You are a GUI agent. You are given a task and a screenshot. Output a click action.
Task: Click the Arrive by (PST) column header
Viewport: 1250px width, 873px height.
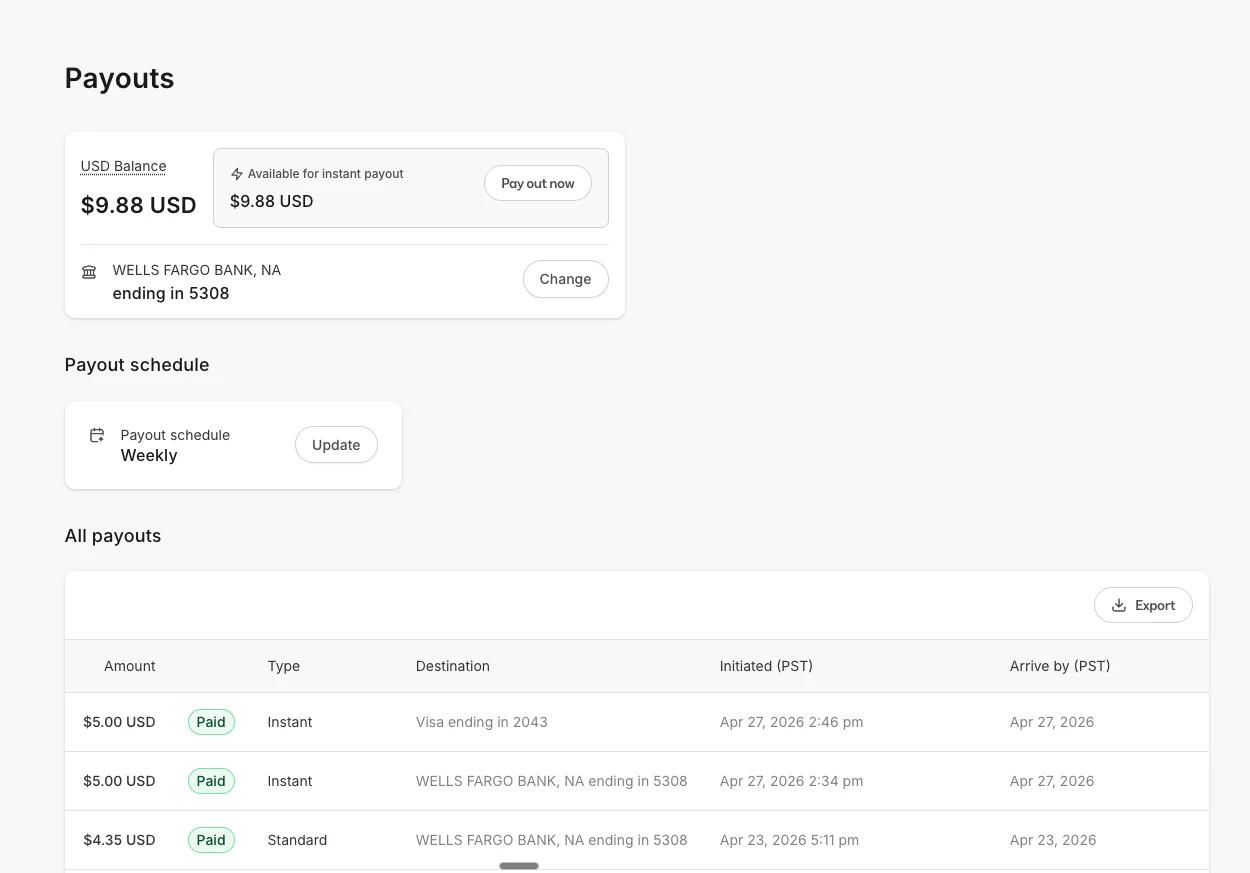1060,666
